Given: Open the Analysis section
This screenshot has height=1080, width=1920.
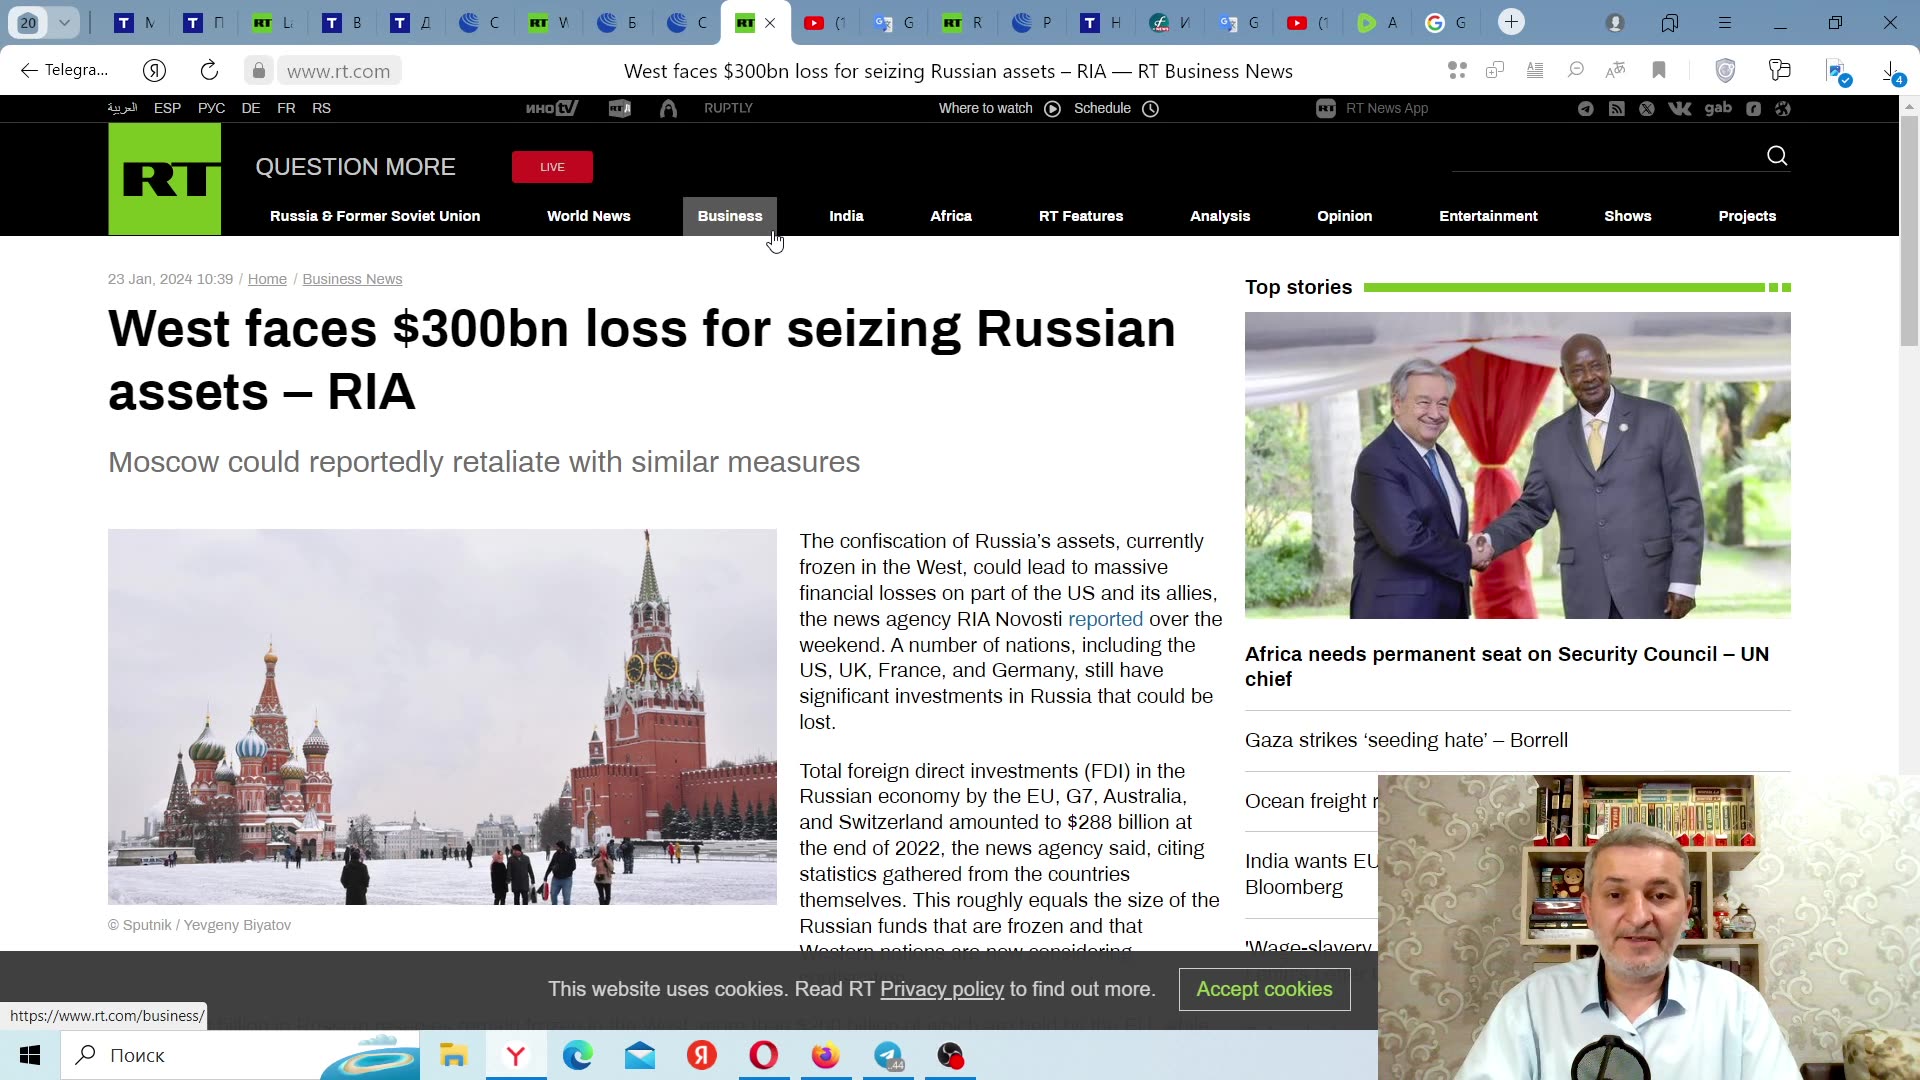Looking at the screenshot, I should point(1220,216).
